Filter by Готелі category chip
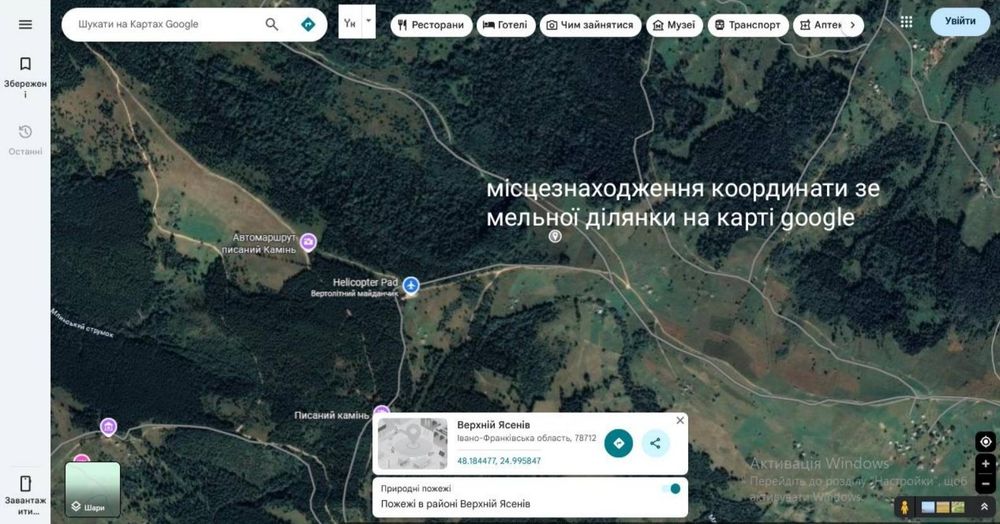This screenshot has height=524, width=1000. [x=506, y=25]
